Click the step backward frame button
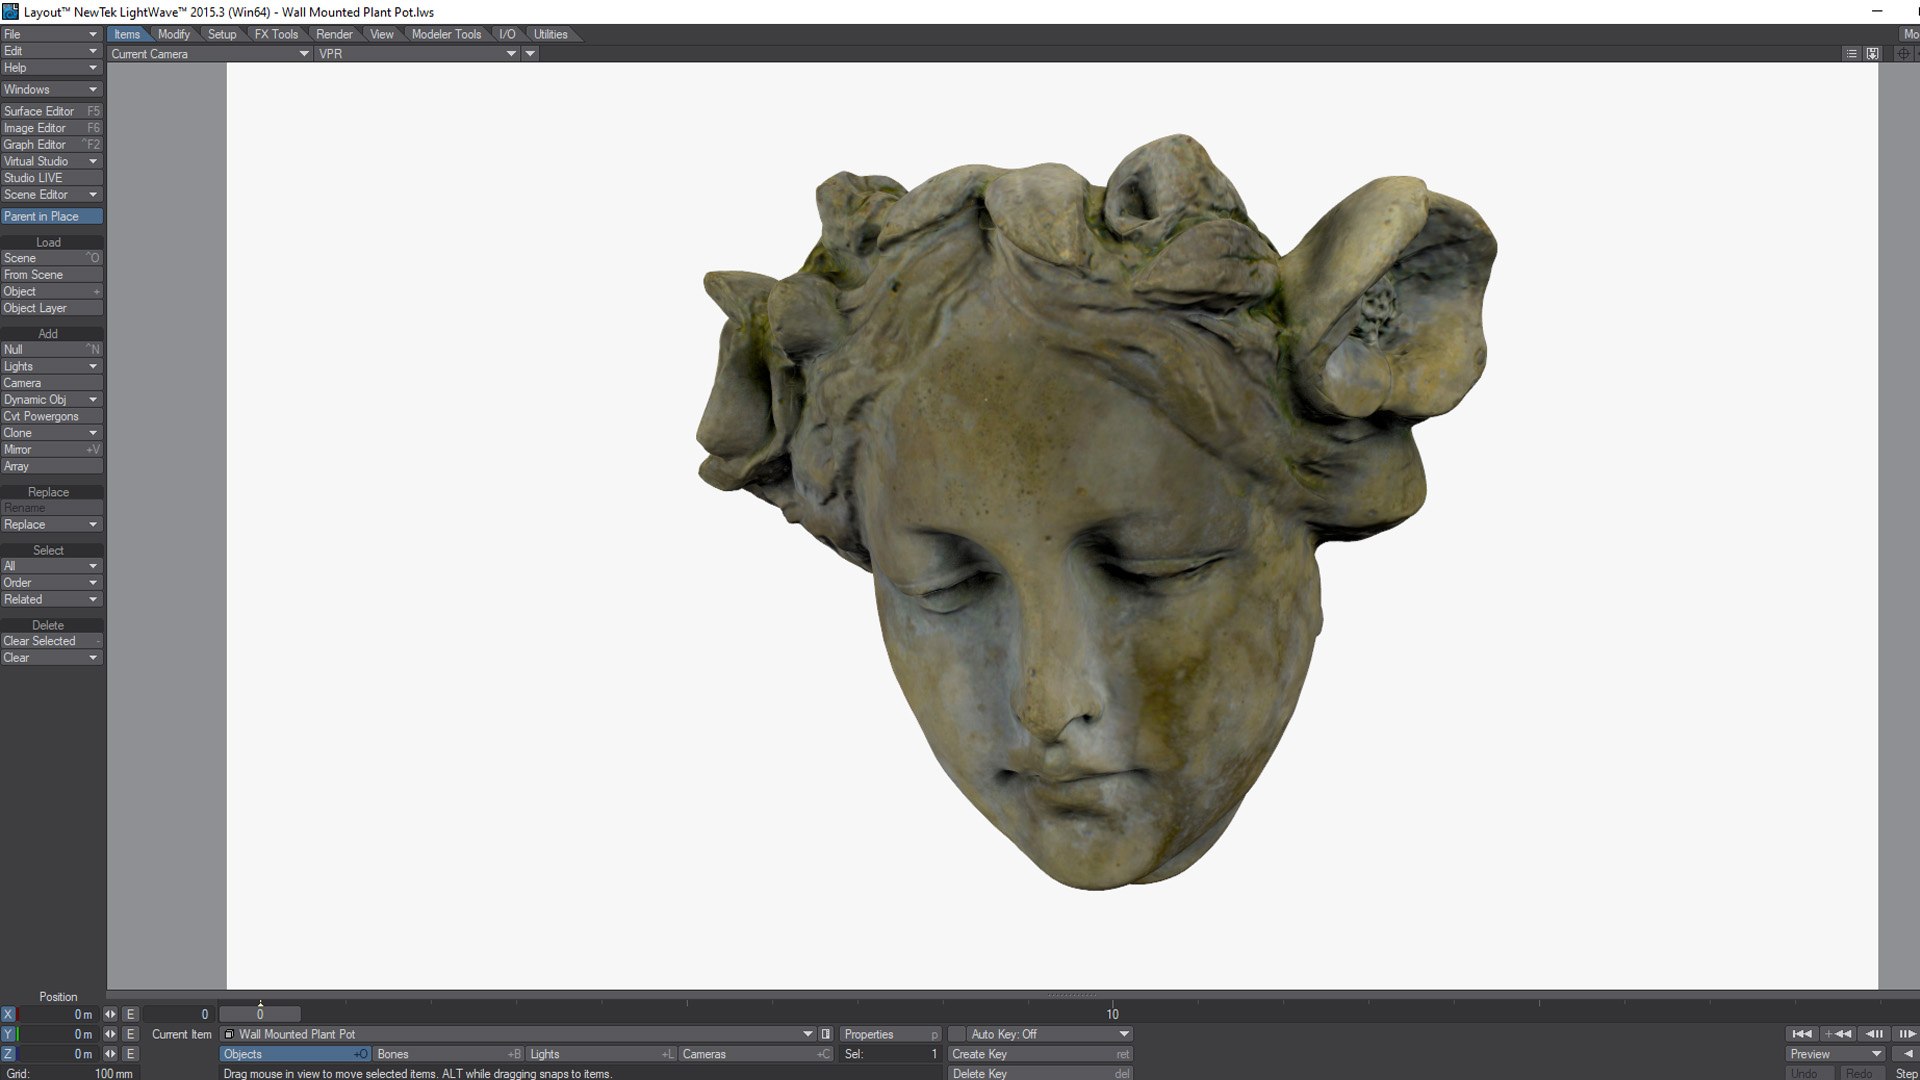The width and height of the screenshot is (1920, 1080). tap(1874, 1034)
